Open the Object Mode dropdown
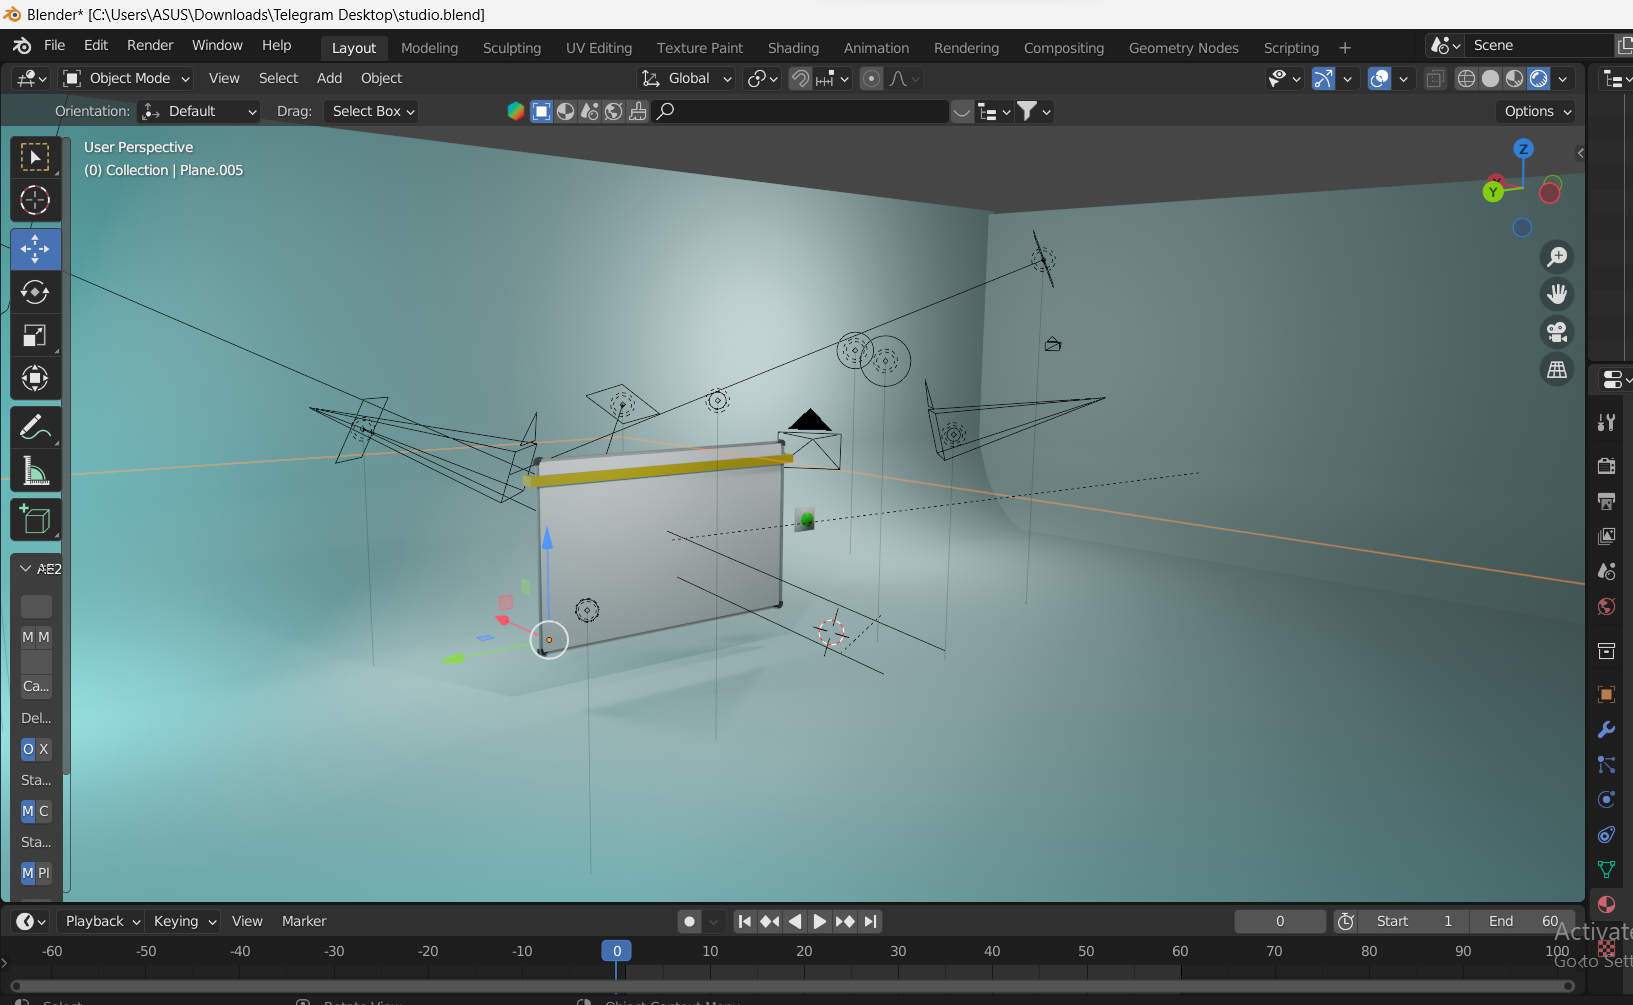Screen dimensions: 1633x1005 pyautogui.click(x=126, y=79)
